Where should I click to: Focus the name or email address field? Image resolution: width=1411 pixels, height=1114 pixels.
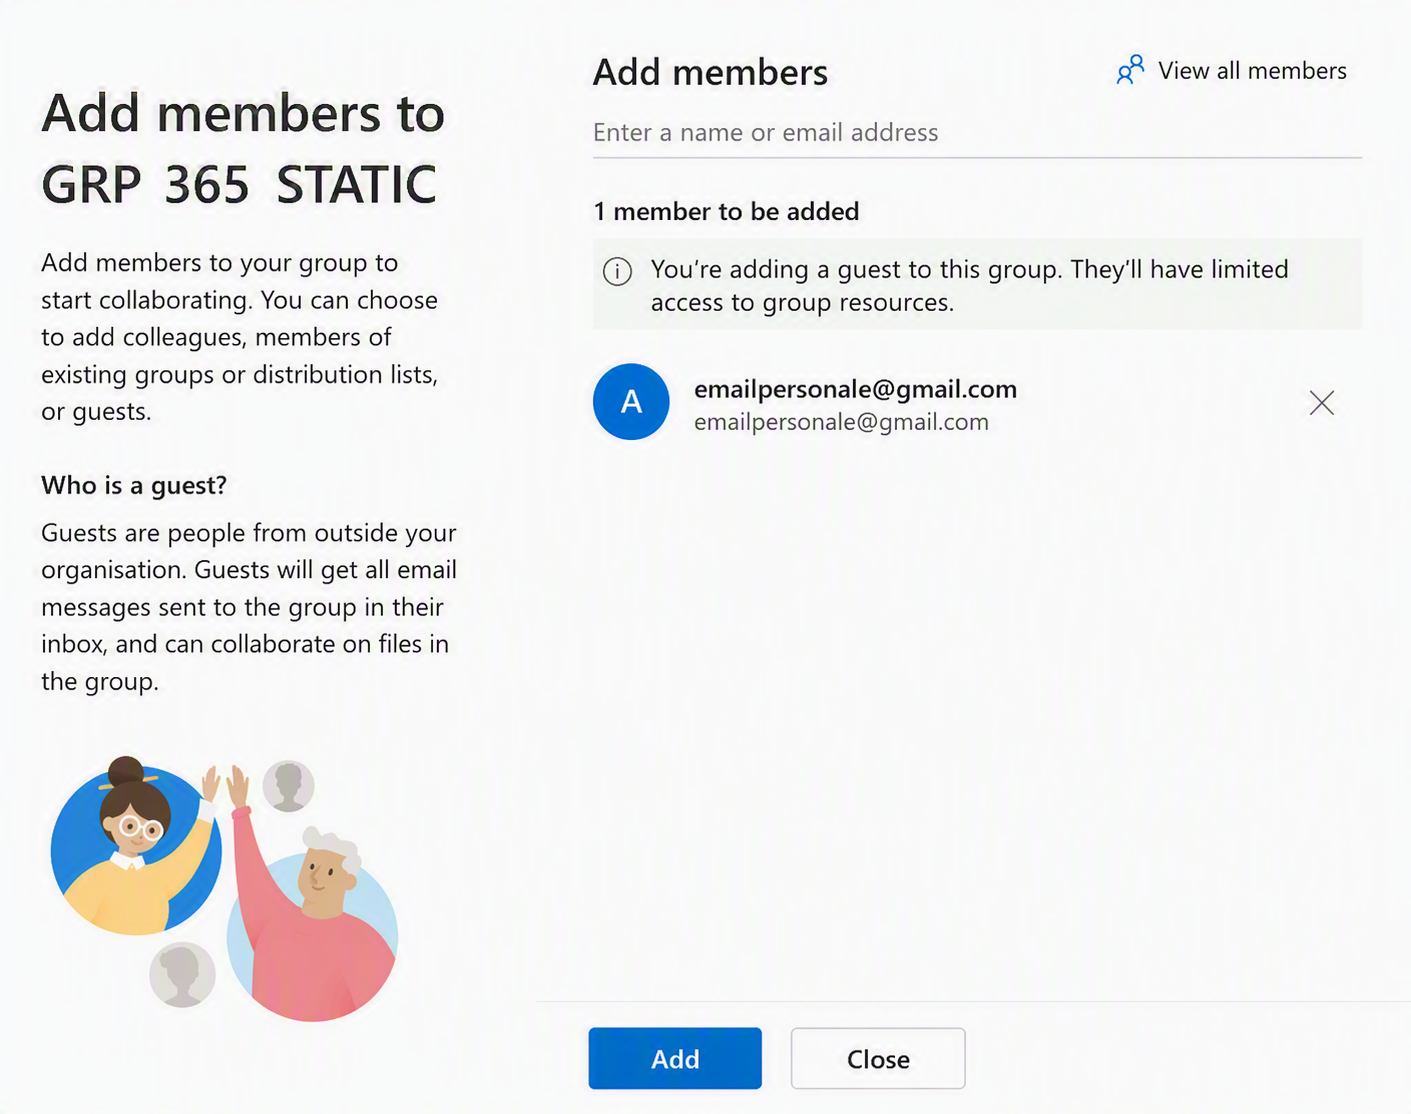(x=977, y=133)
